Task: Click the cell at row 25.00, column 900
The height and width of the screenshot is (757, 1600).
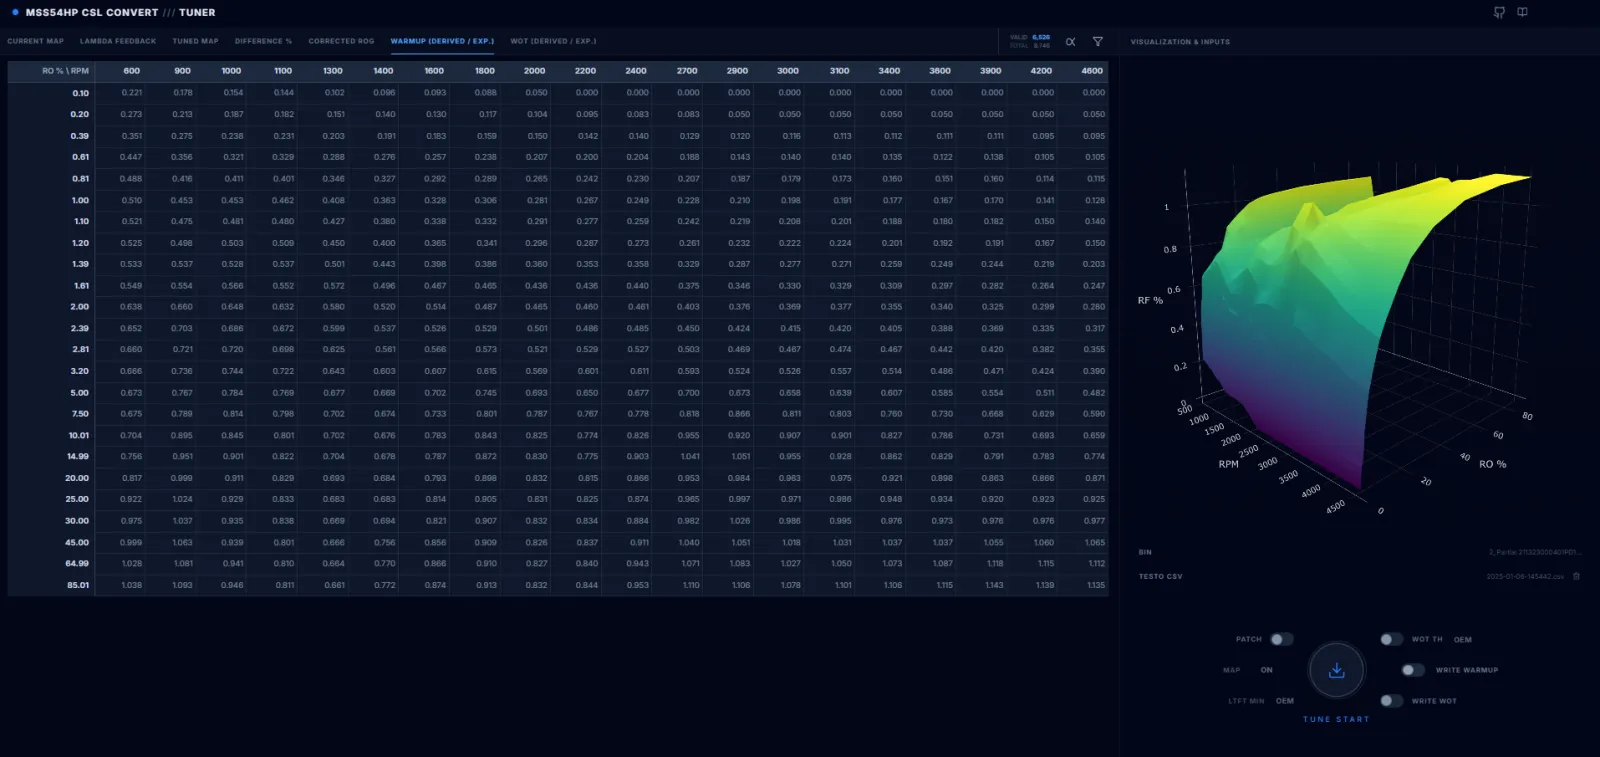Action: (x=171, y=500)
